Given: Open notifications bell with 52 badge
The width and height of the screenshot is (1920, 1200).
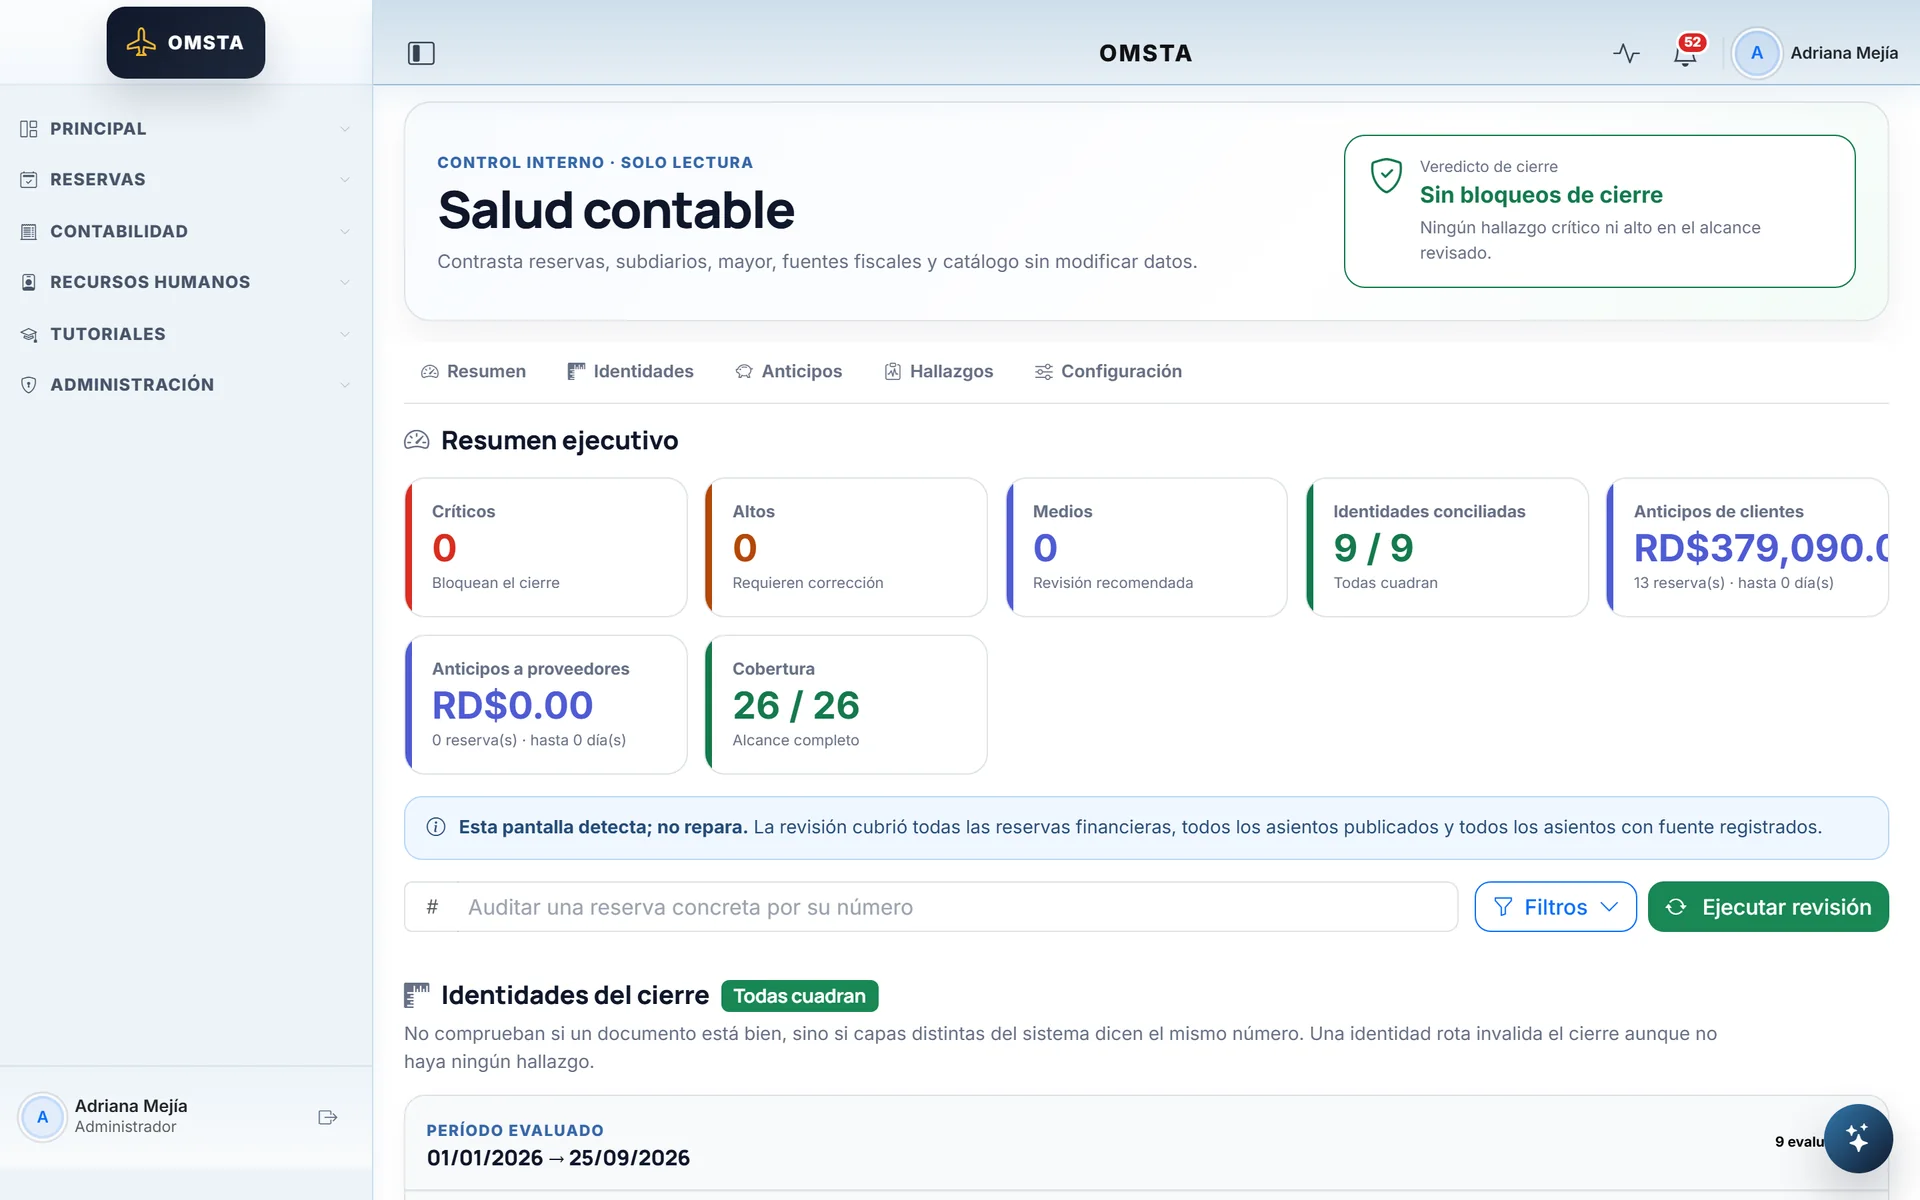Looking at the screenshot, I should coord(1686,53).
